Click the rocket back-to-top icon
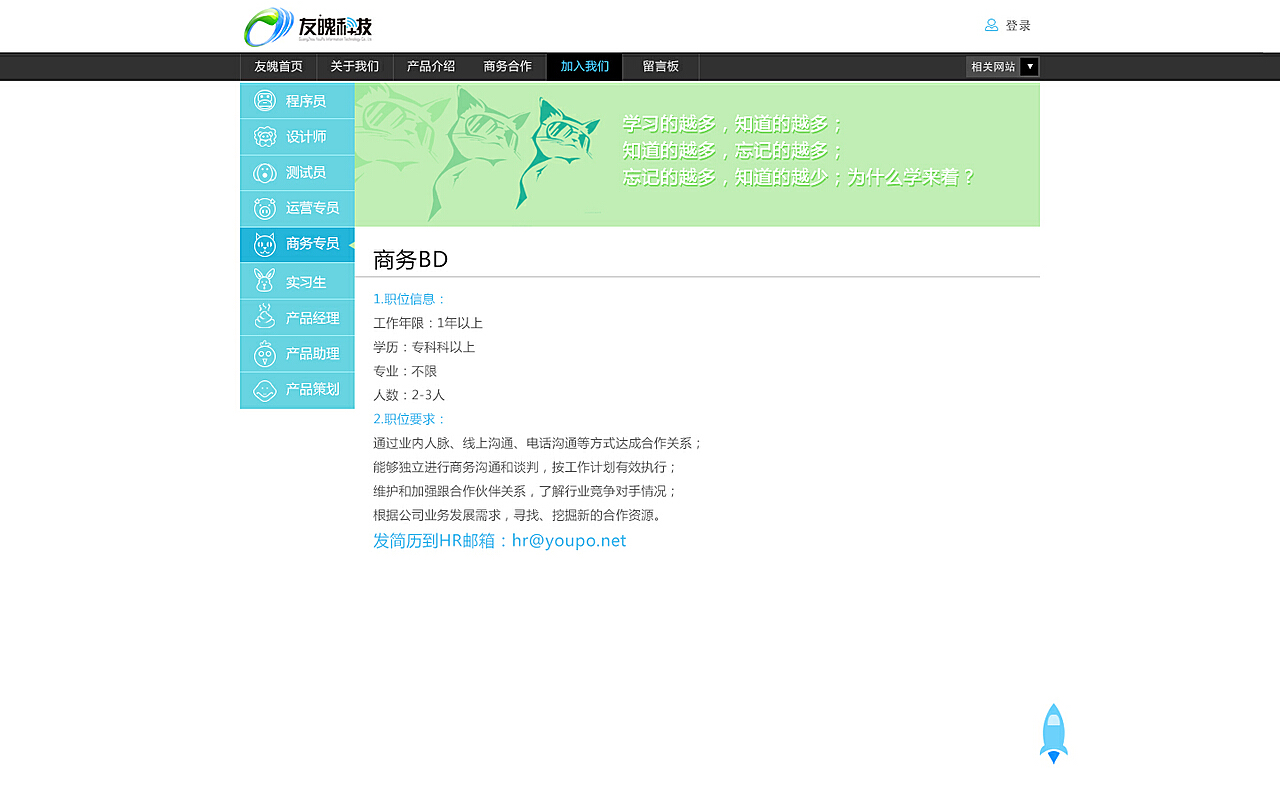This screenshot has height=800, width=1280. (1054, 734)
